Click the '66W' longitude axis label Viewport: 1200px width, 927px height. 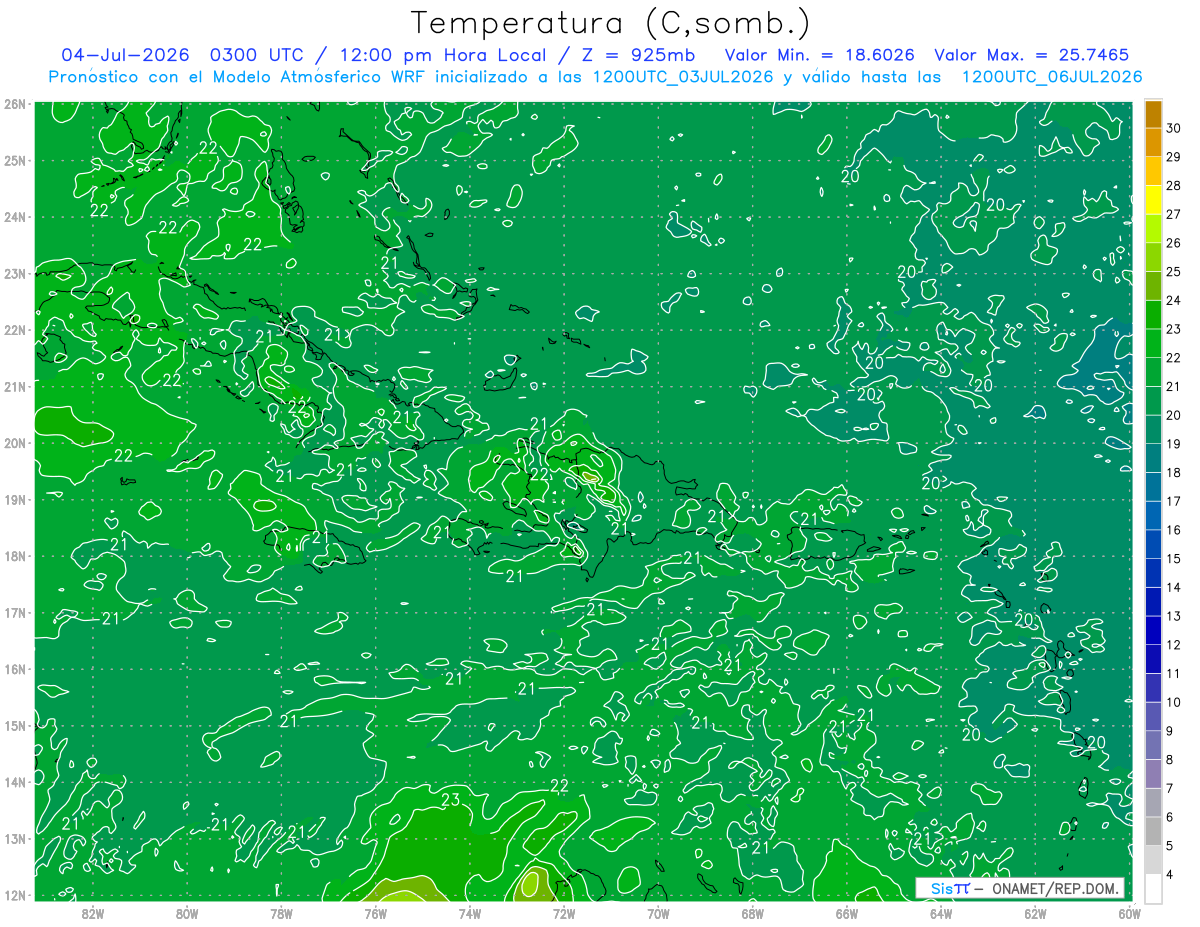tap(847, 914)
